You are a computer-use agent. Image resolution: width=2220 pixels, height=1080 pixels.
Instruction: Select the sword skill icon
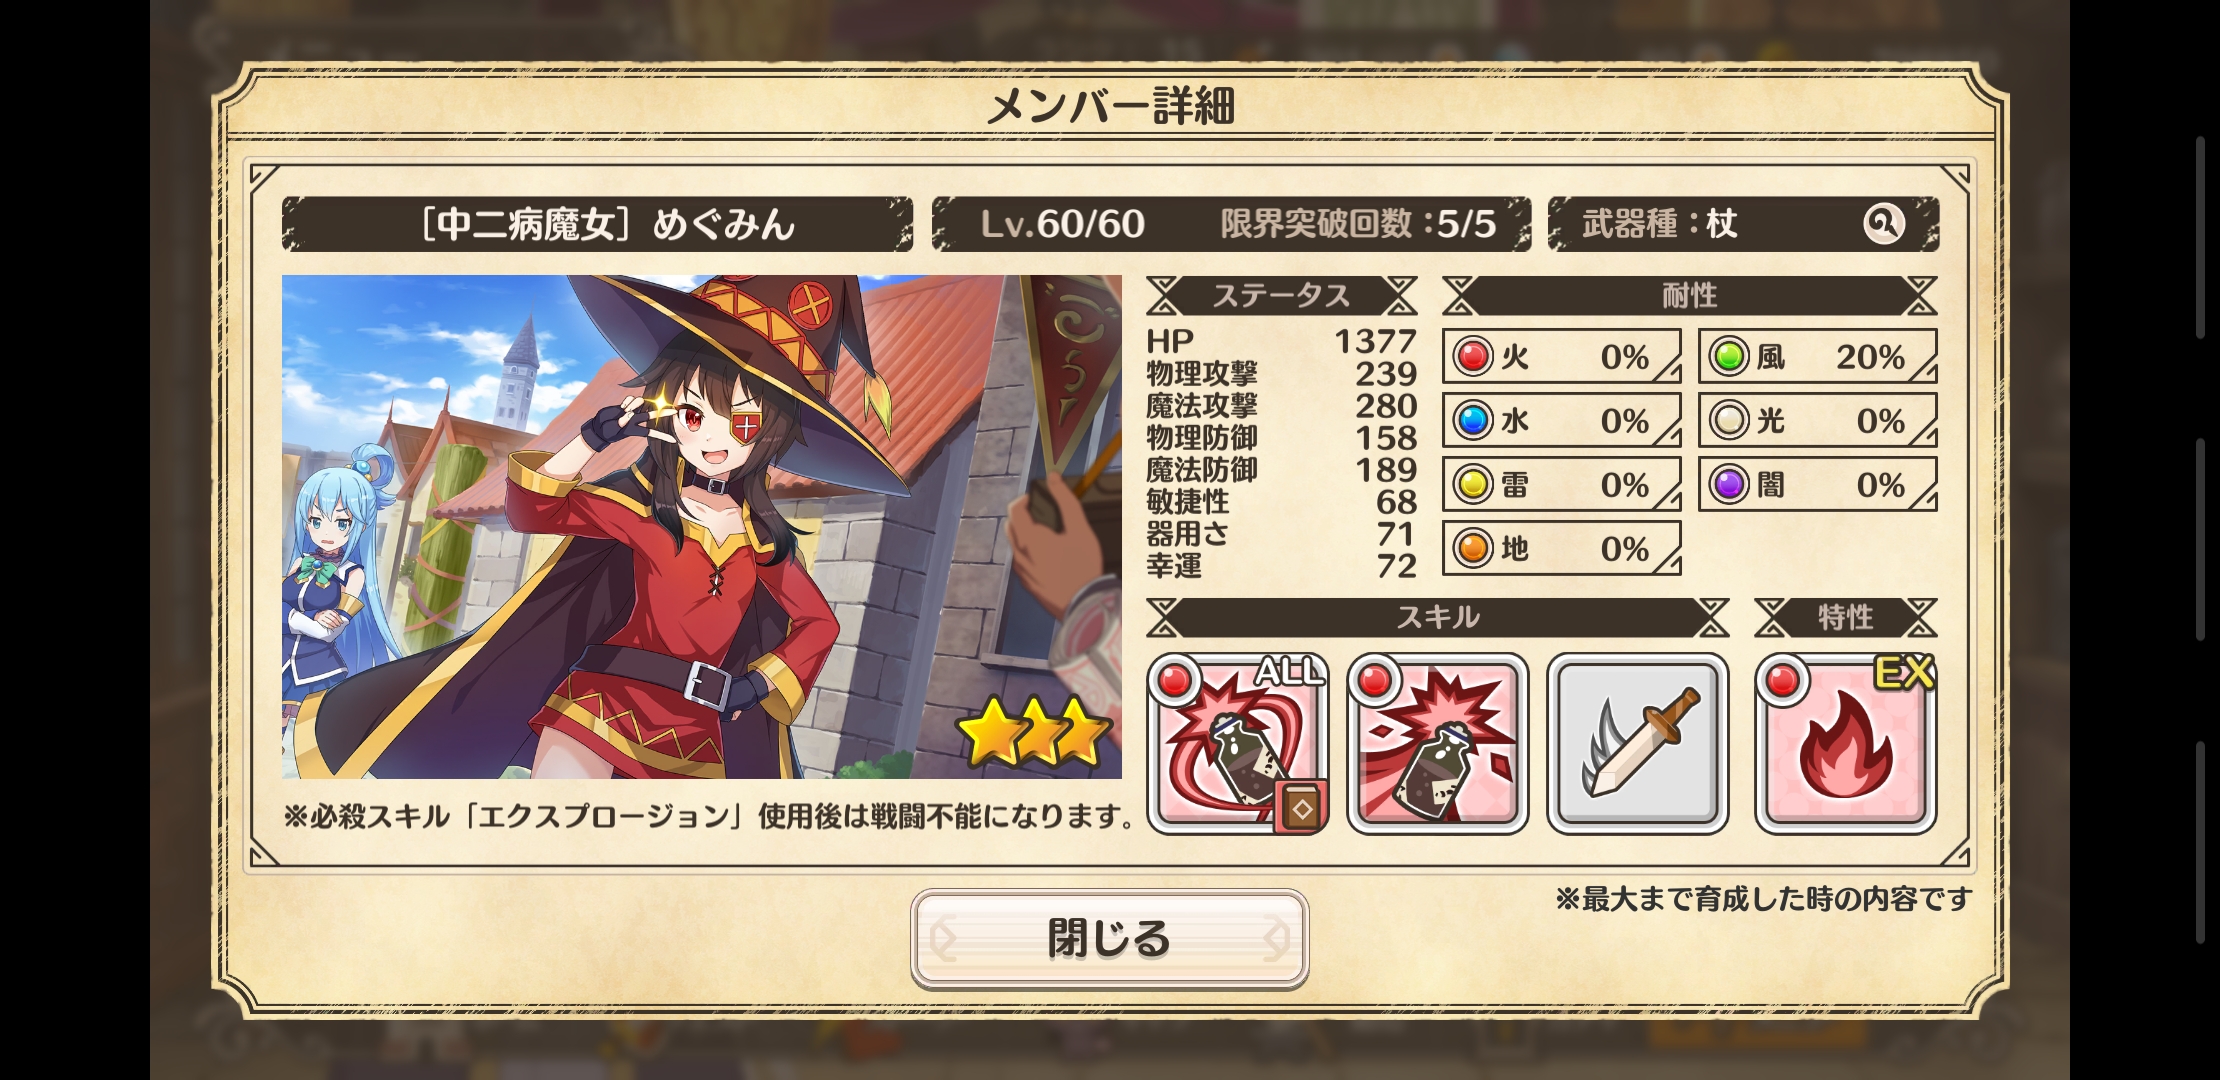[x=1638, y=743]
